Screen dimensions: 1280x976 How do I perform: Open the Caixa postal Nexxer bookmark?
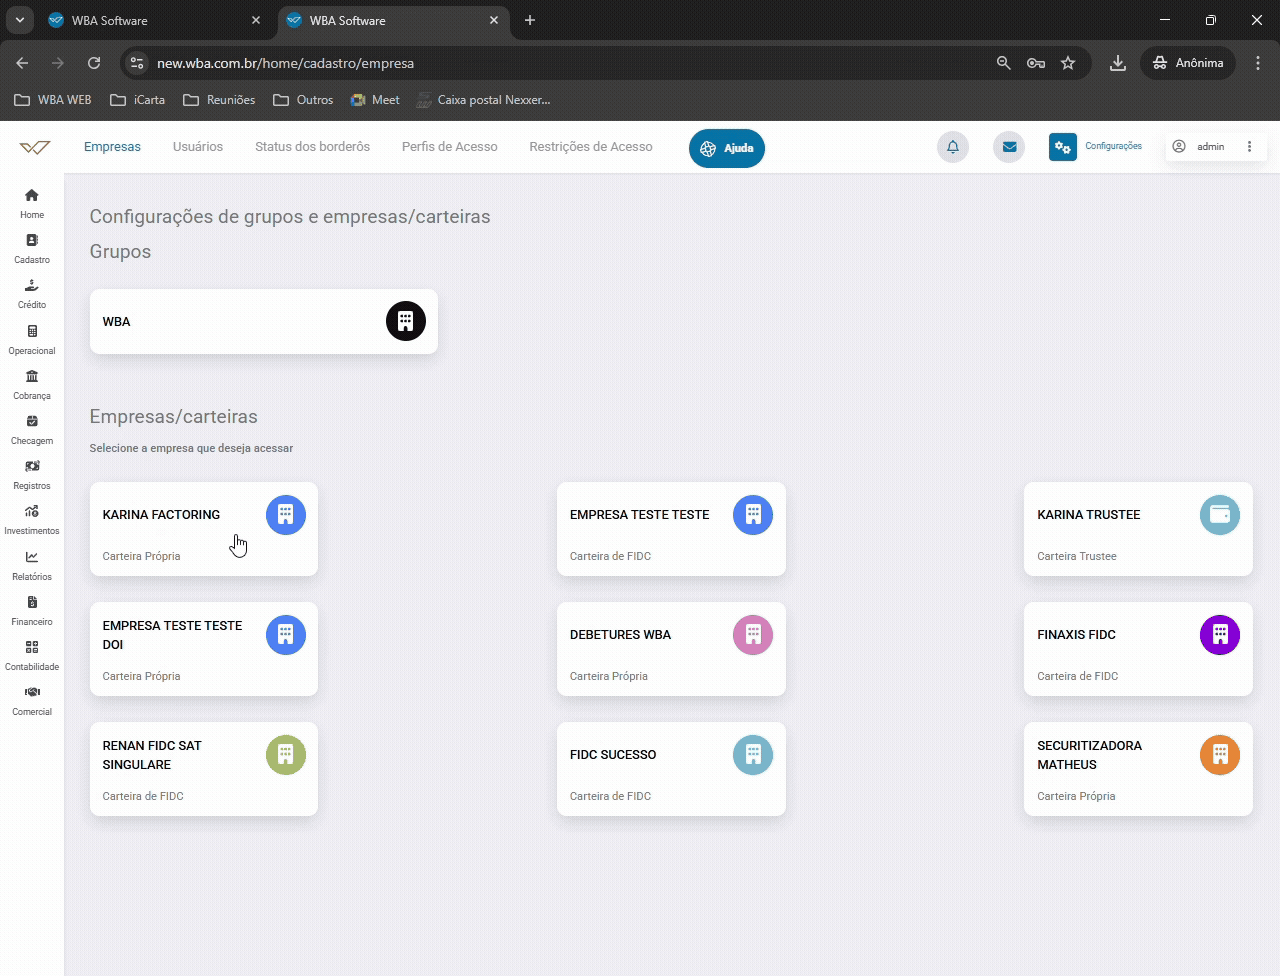483,100
